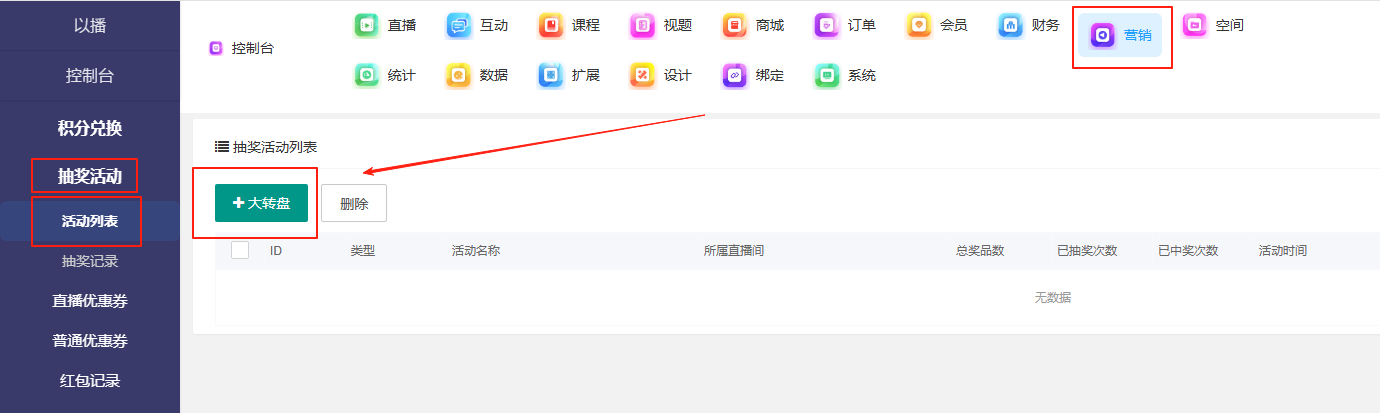Toggle the select-all checkbox in table header
Image resolution: width=1380 pixels, height=413 pixels.
point(240,250)
